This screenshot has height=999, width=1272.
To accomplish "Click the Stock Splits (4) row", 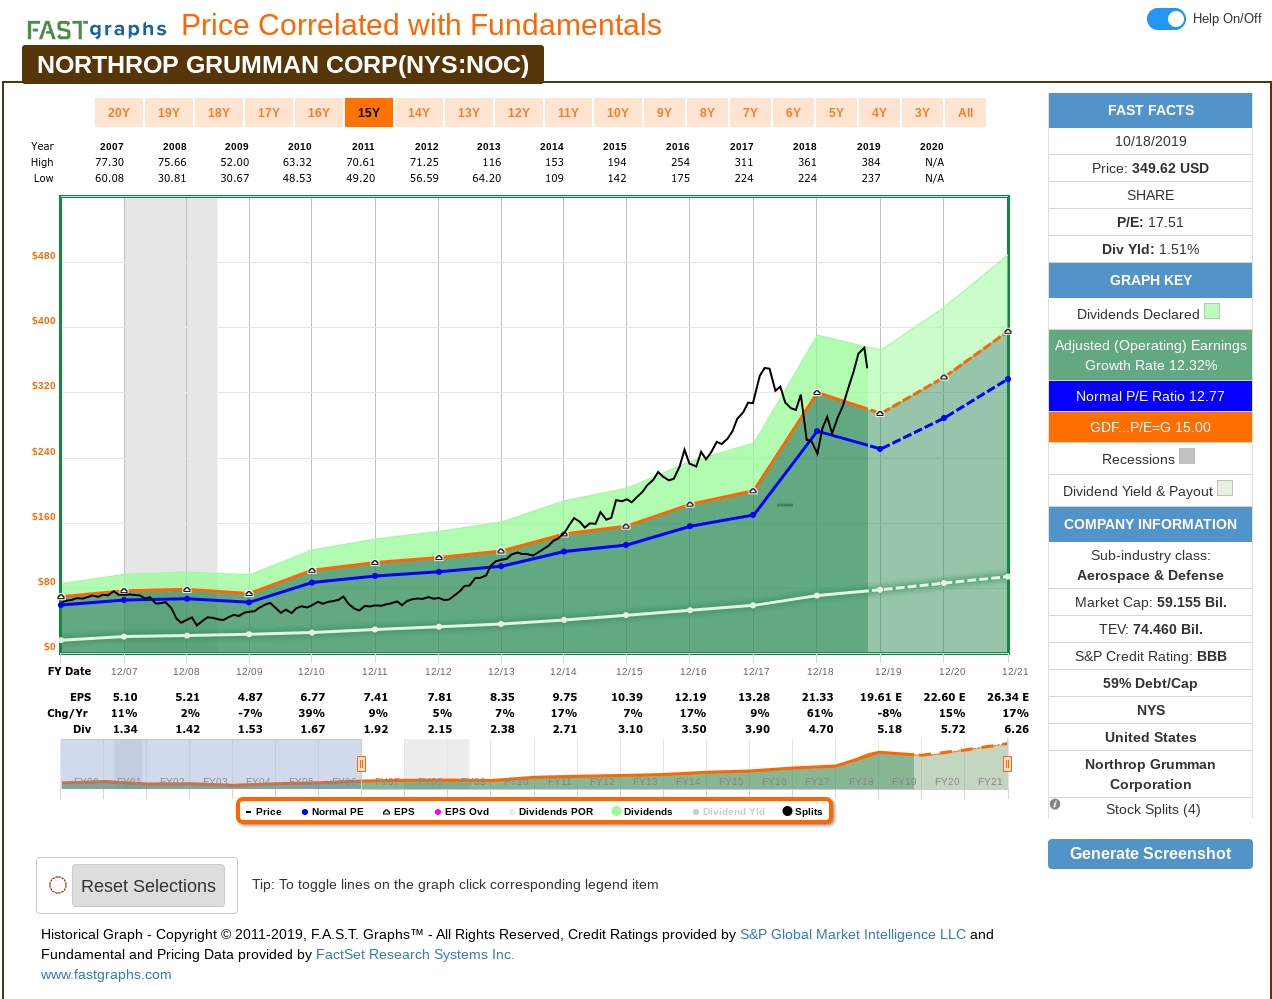I will coord(1151,809).
